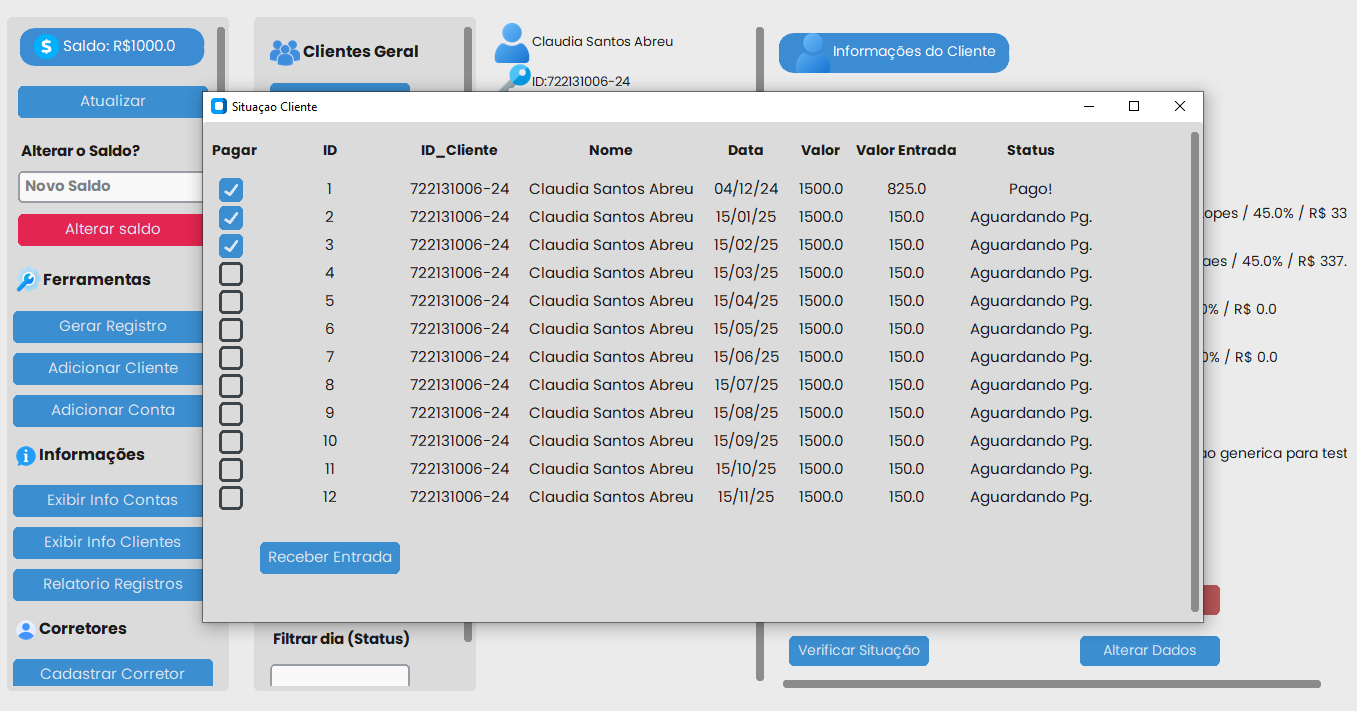Screen dimensions: 1357x711
Task: Uncheck the Pagar checkbox for installment 3
Action: tap(231, 246)
